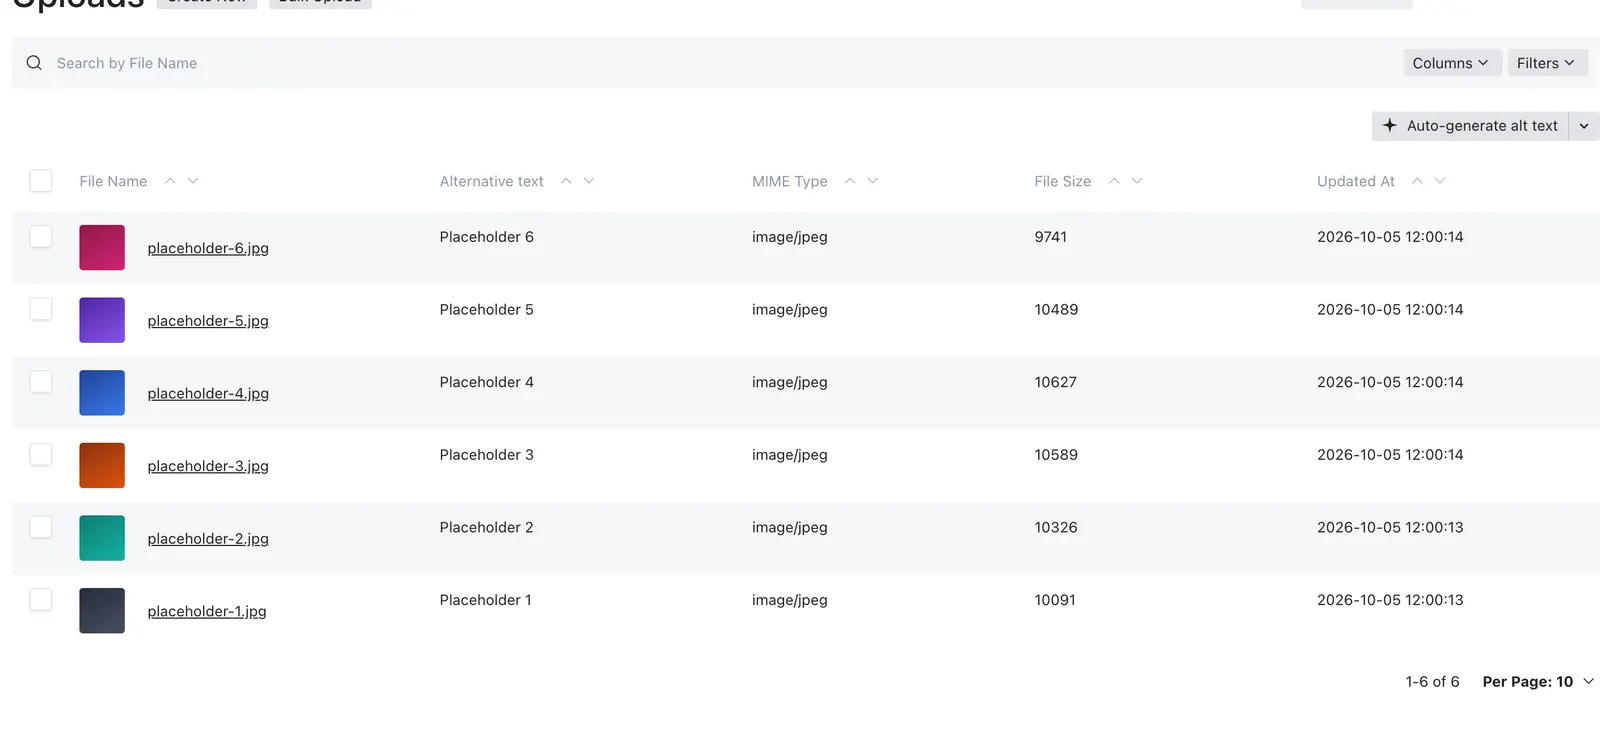Open the placeholder-5.jpg link
The height and width of the screenshot is (738, 1600).
pyautogui.click(x=208, y=321)
